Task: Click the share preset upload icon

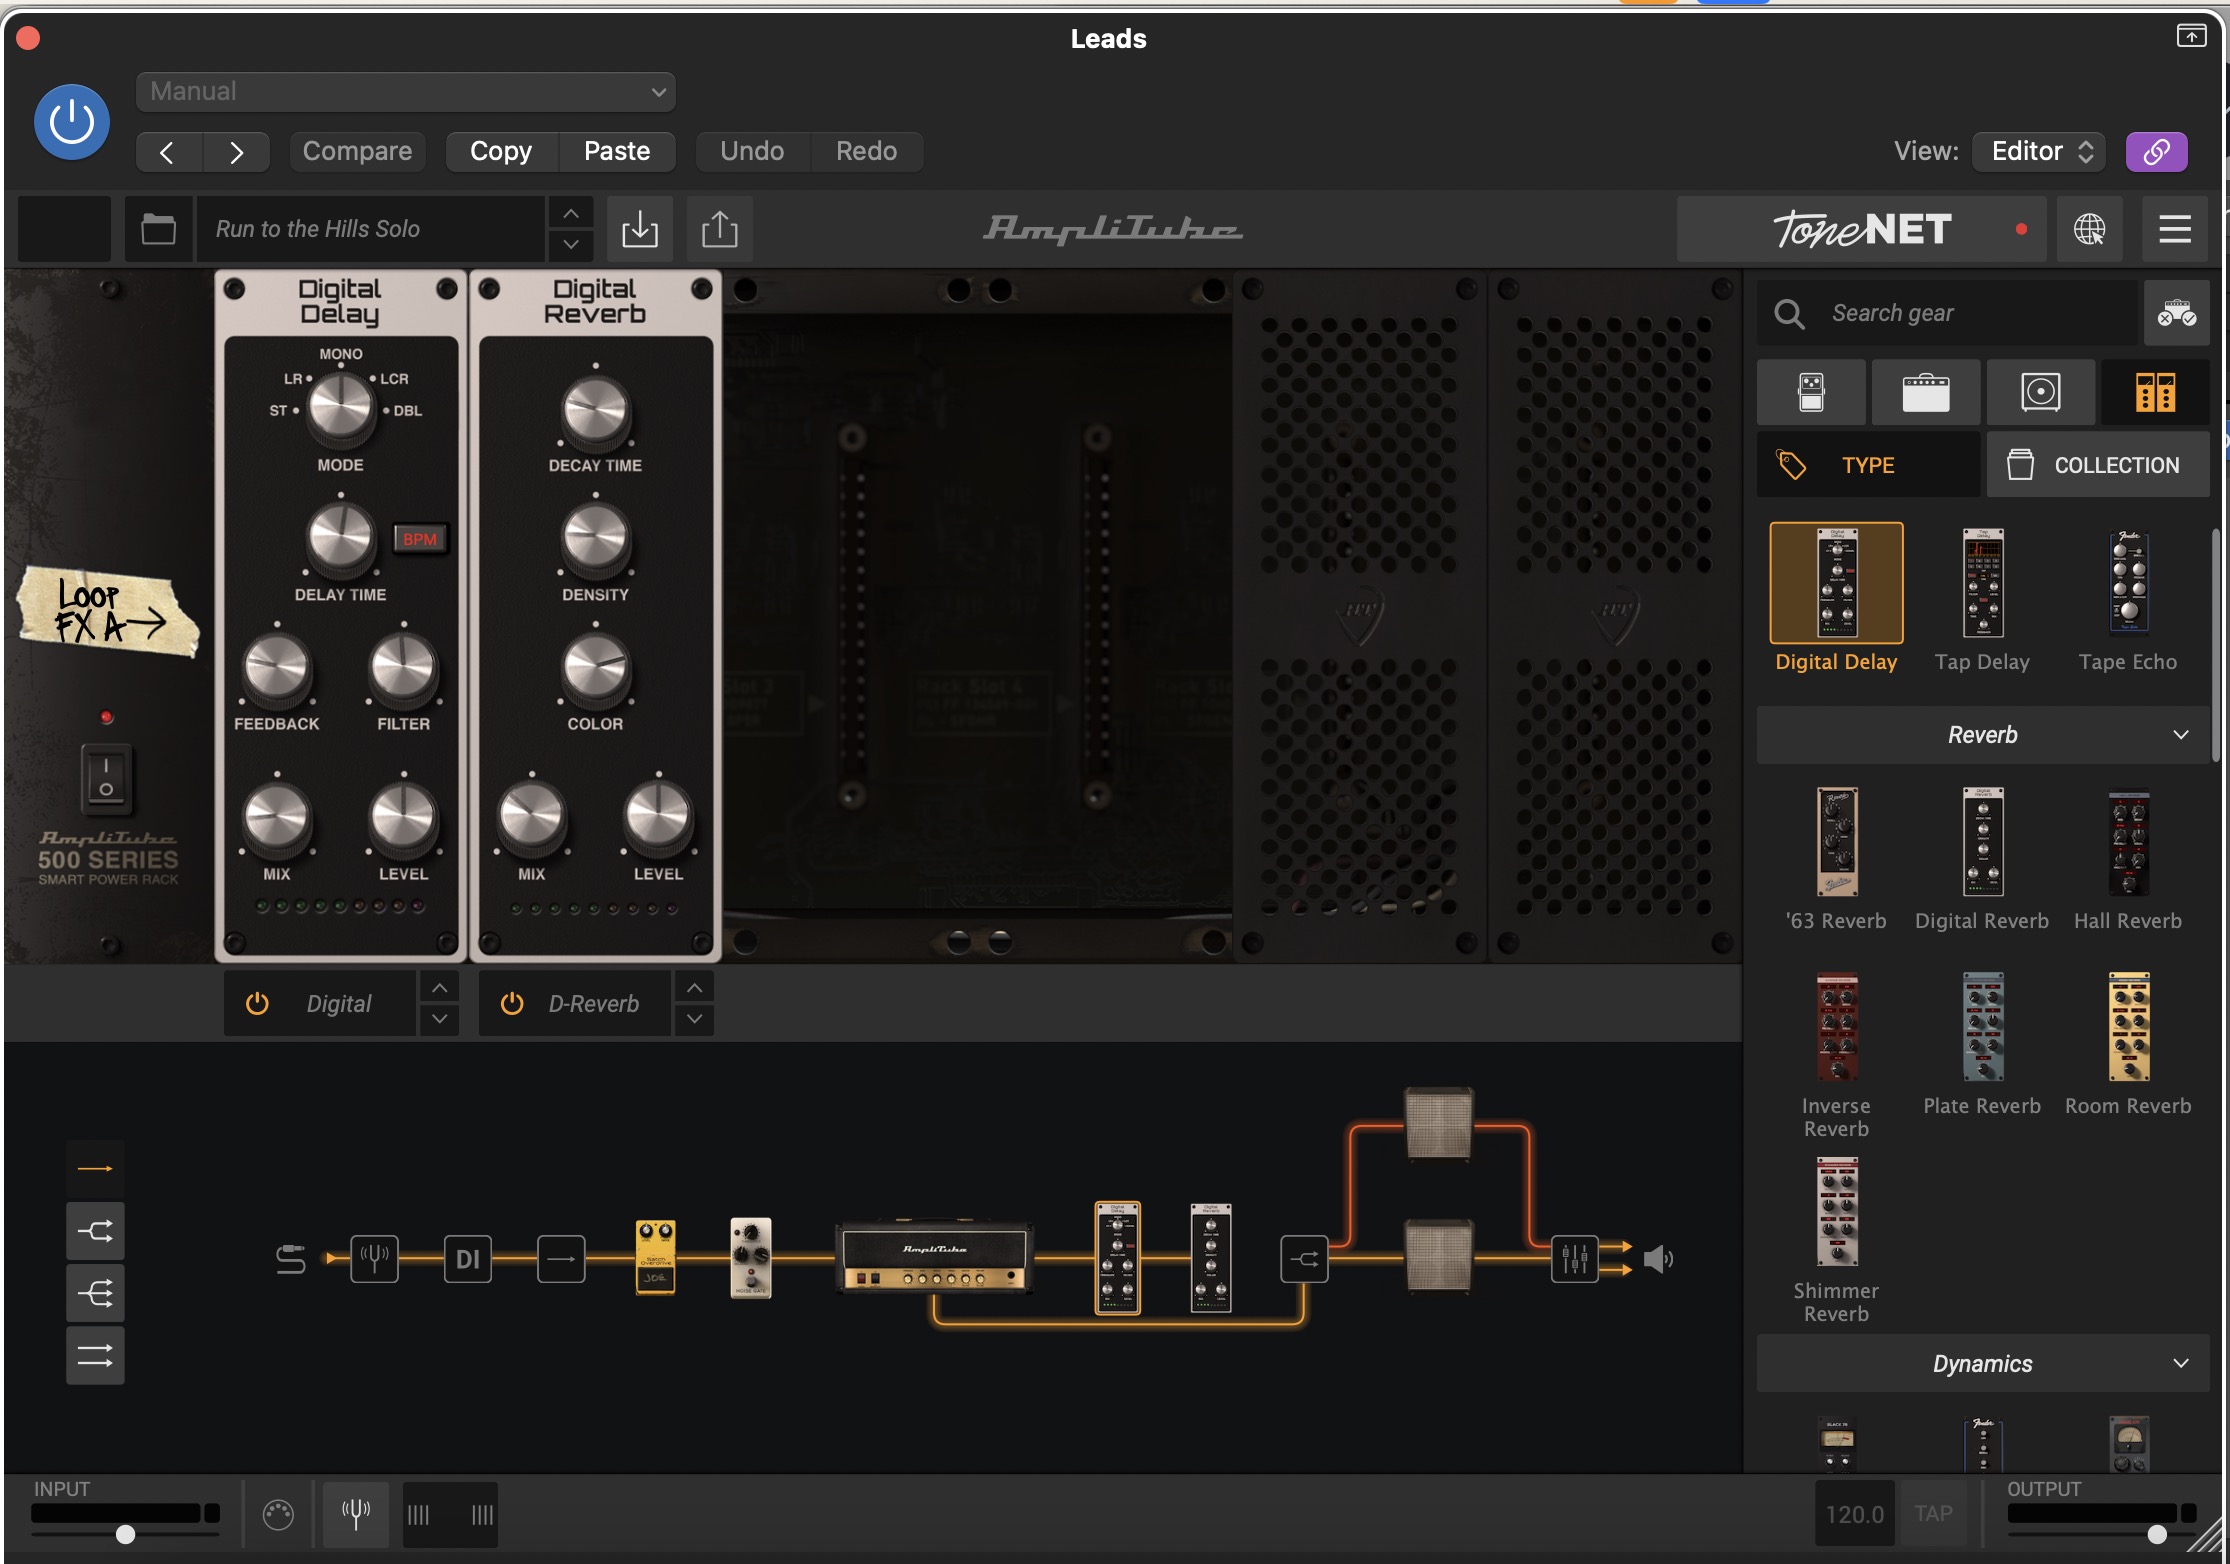Action: [720, 229]
